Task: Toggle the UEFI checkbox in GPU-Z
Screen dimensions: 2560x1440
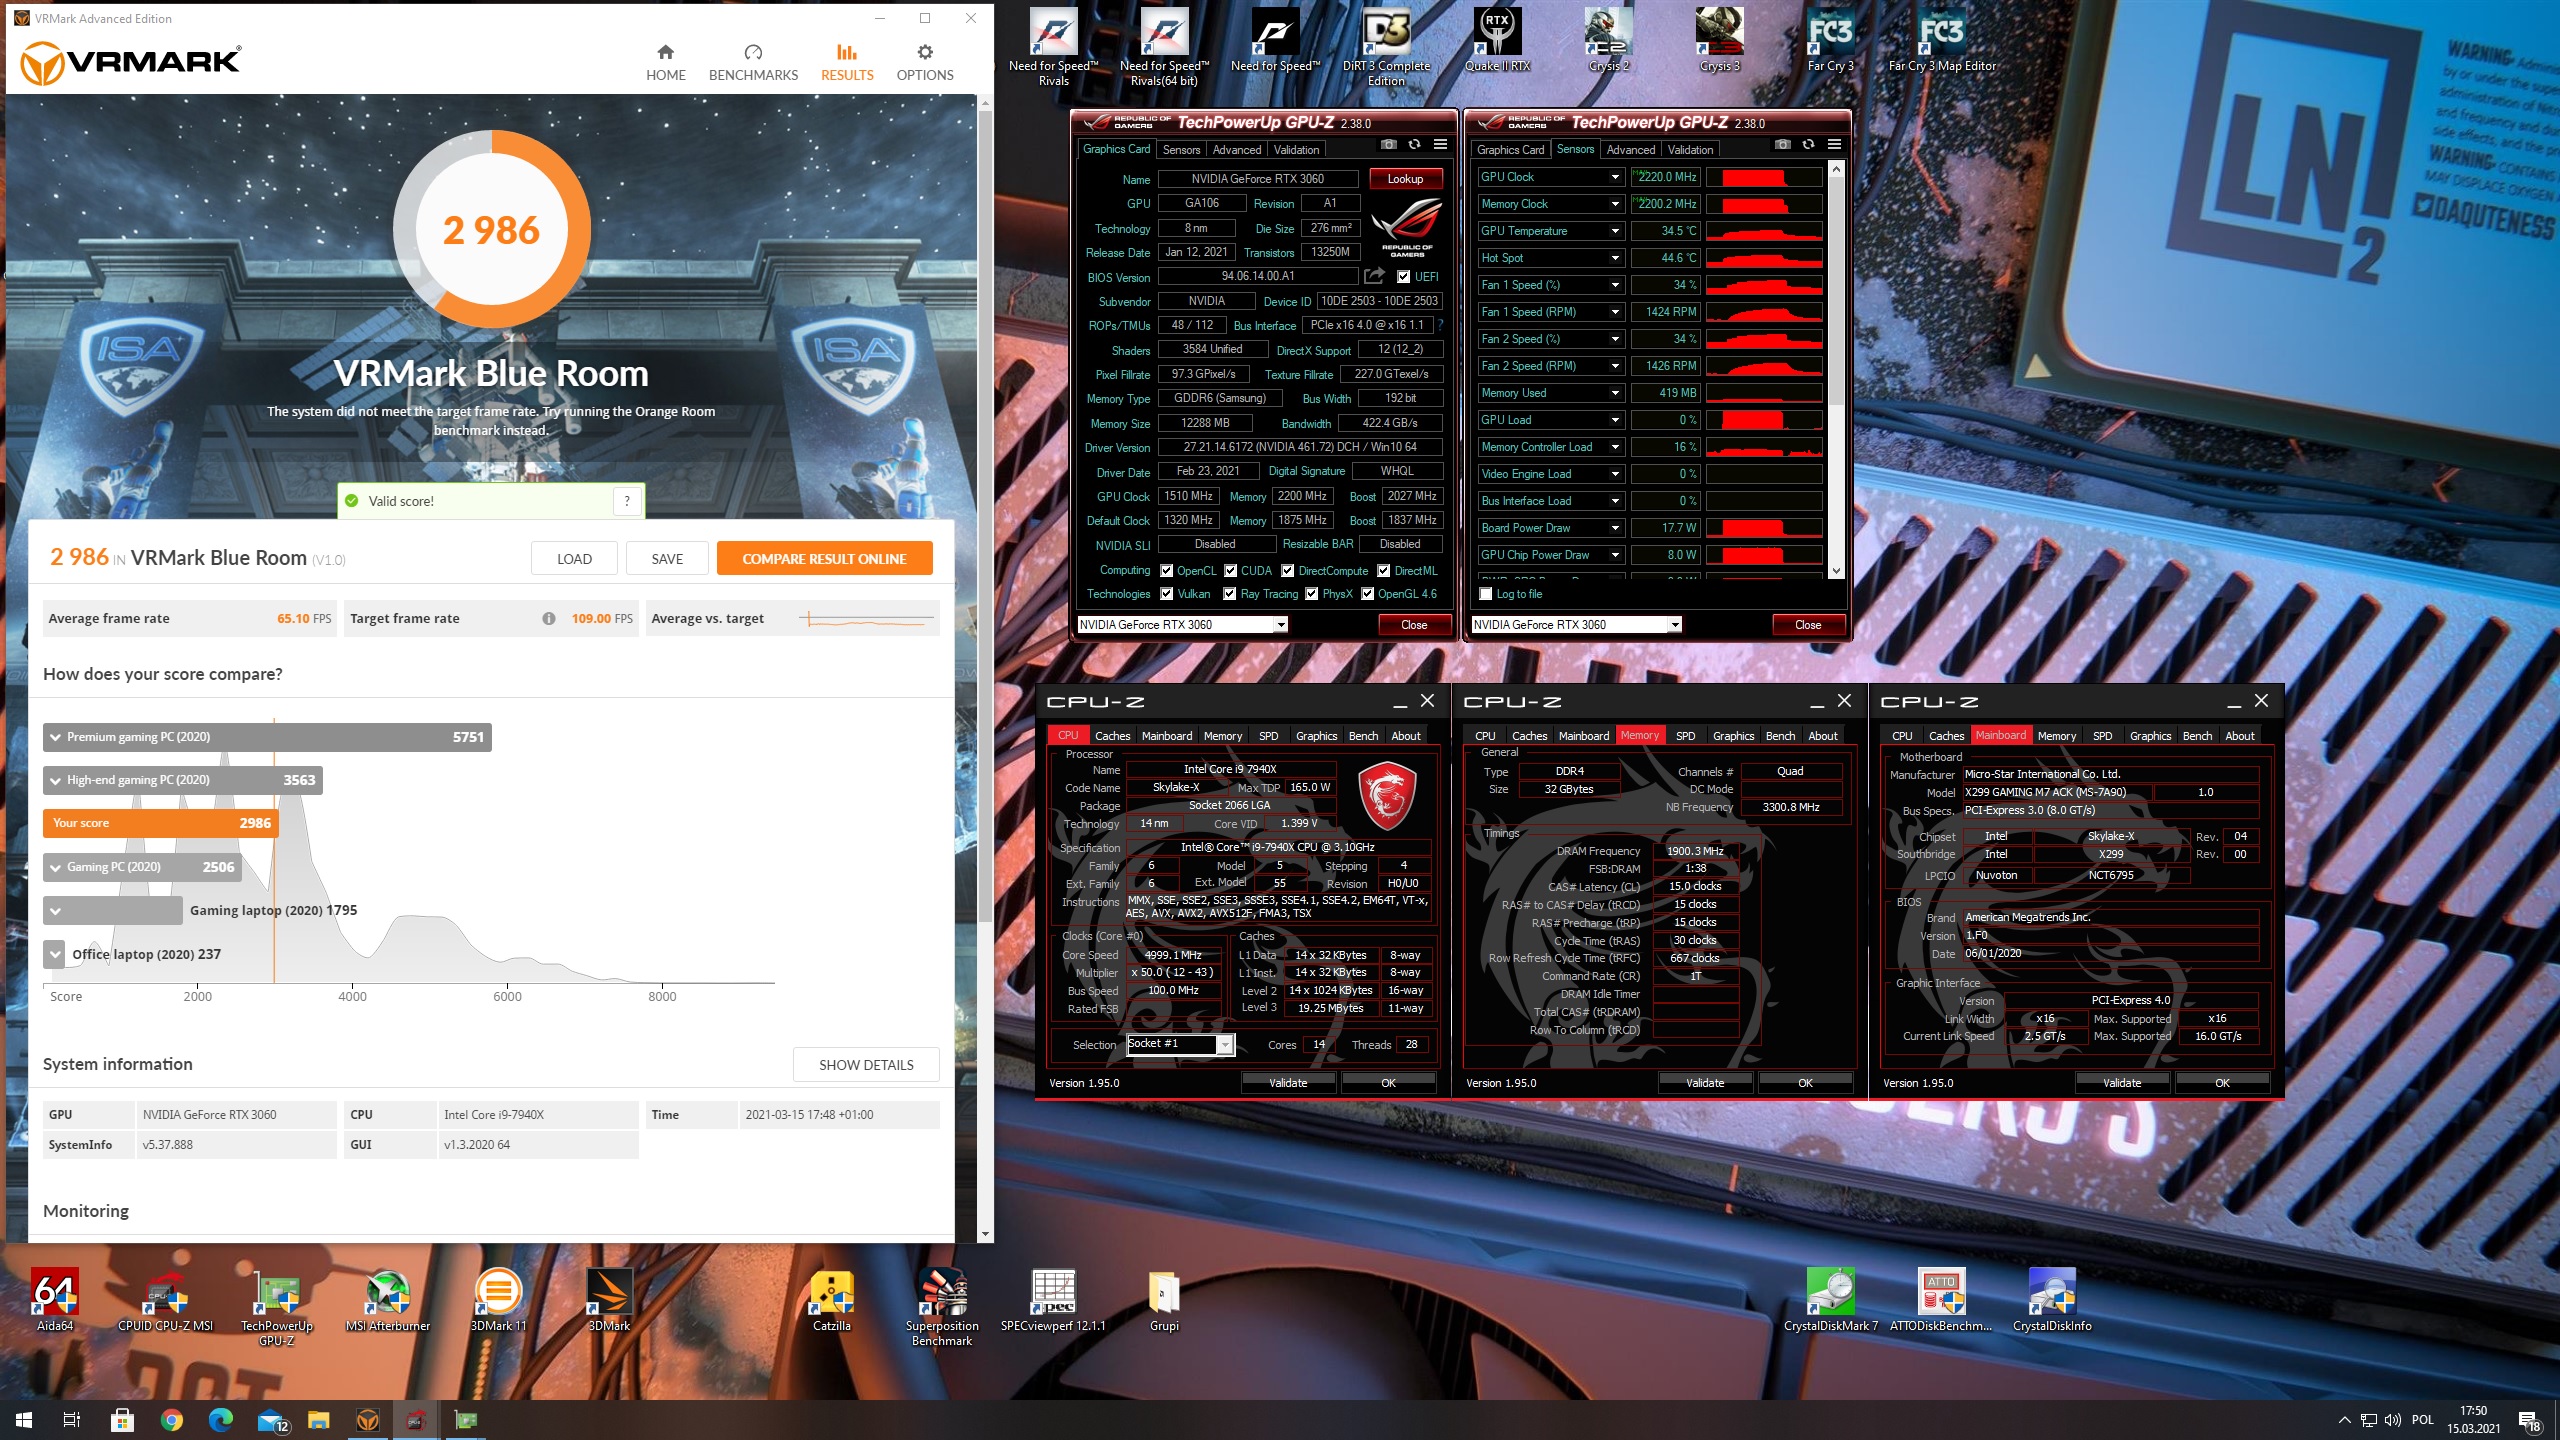Action: click(1404, 277)
